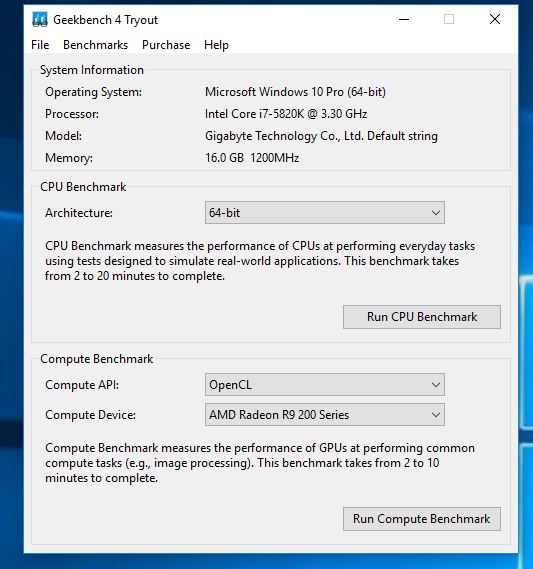The width and height of the screenshot is (533, 569).
Task: Click the CPU Benchmark description paragraph
Action: pyautogui.click(x=260, y=261)
